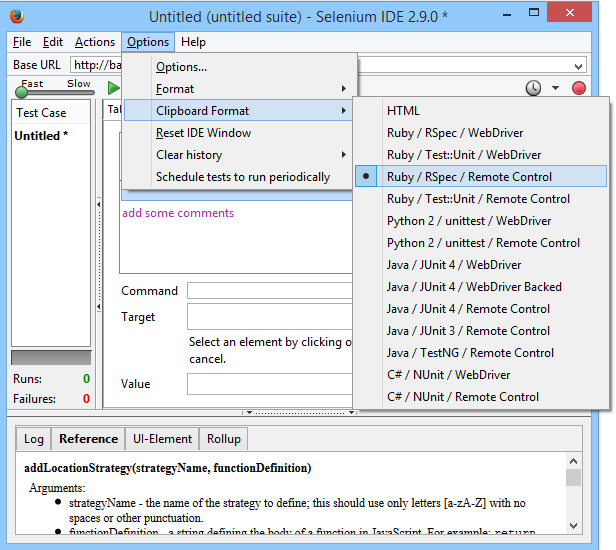The width and height of the screenshot is (616, 550).
Task: Select C# / NUnit / WebDriver format
Action: point(481,375)
